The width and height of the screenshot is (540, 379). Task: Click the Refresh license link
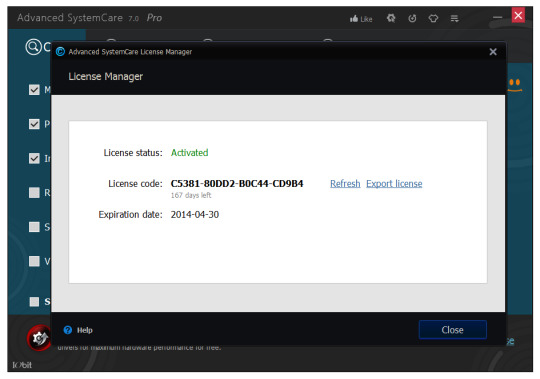pyautogui.click(x=345, y=183)
